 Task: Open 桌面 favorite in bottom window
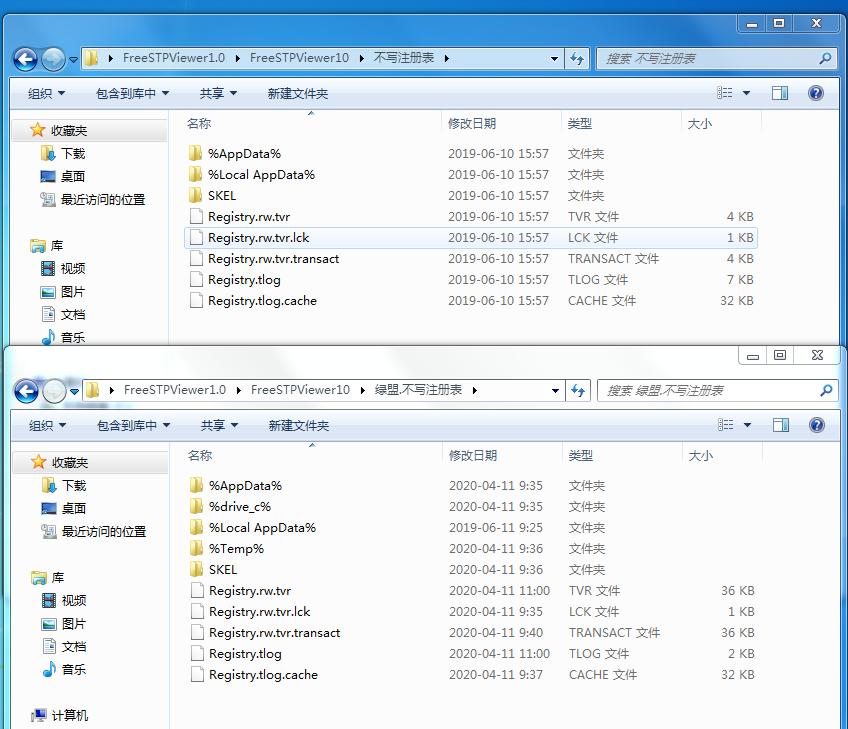[64, 508]
